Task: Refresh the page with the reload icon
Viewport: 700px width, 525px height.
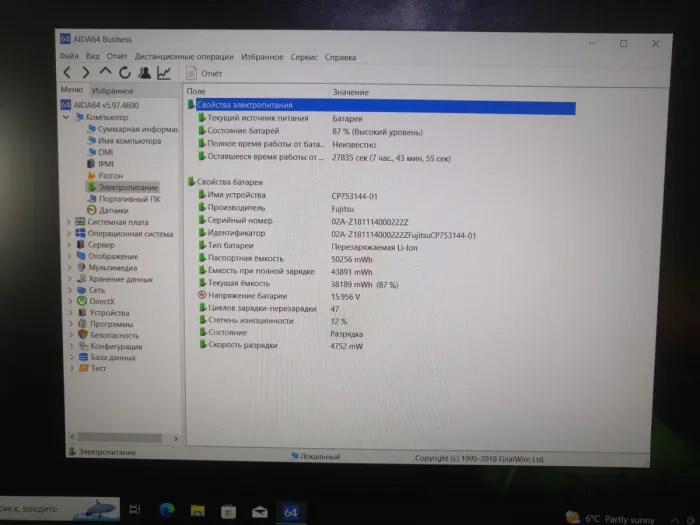Action: click(125, 73)
